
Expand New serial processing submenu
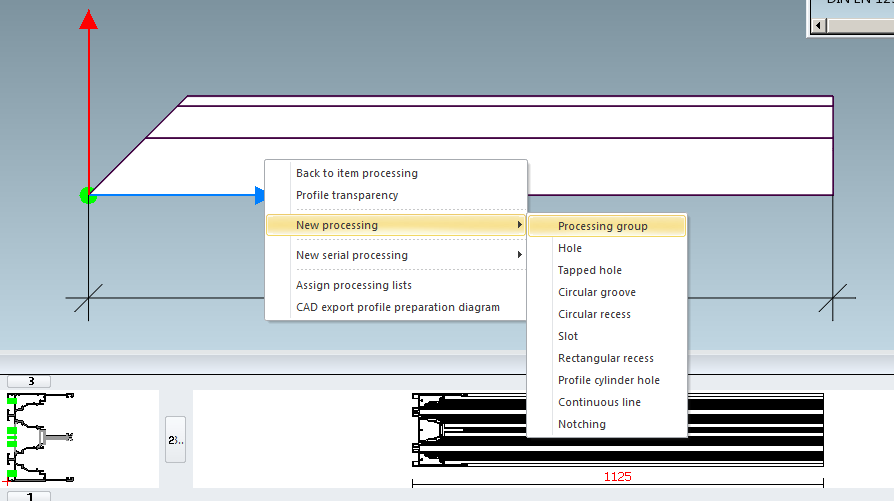pyautogui.click(x=351, y=255)
